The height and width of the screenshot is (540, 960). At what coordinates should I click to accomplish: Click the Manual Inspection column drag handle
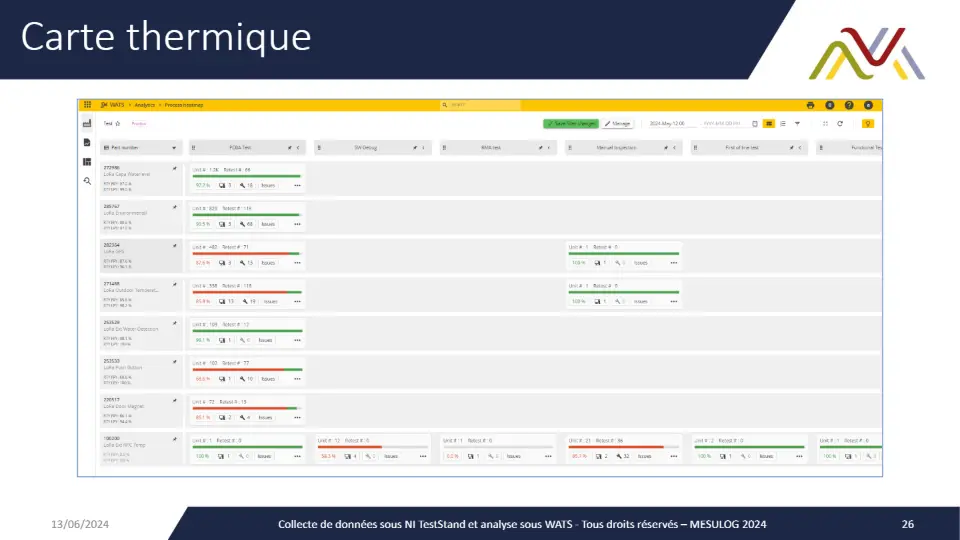[x=570, y=148]
